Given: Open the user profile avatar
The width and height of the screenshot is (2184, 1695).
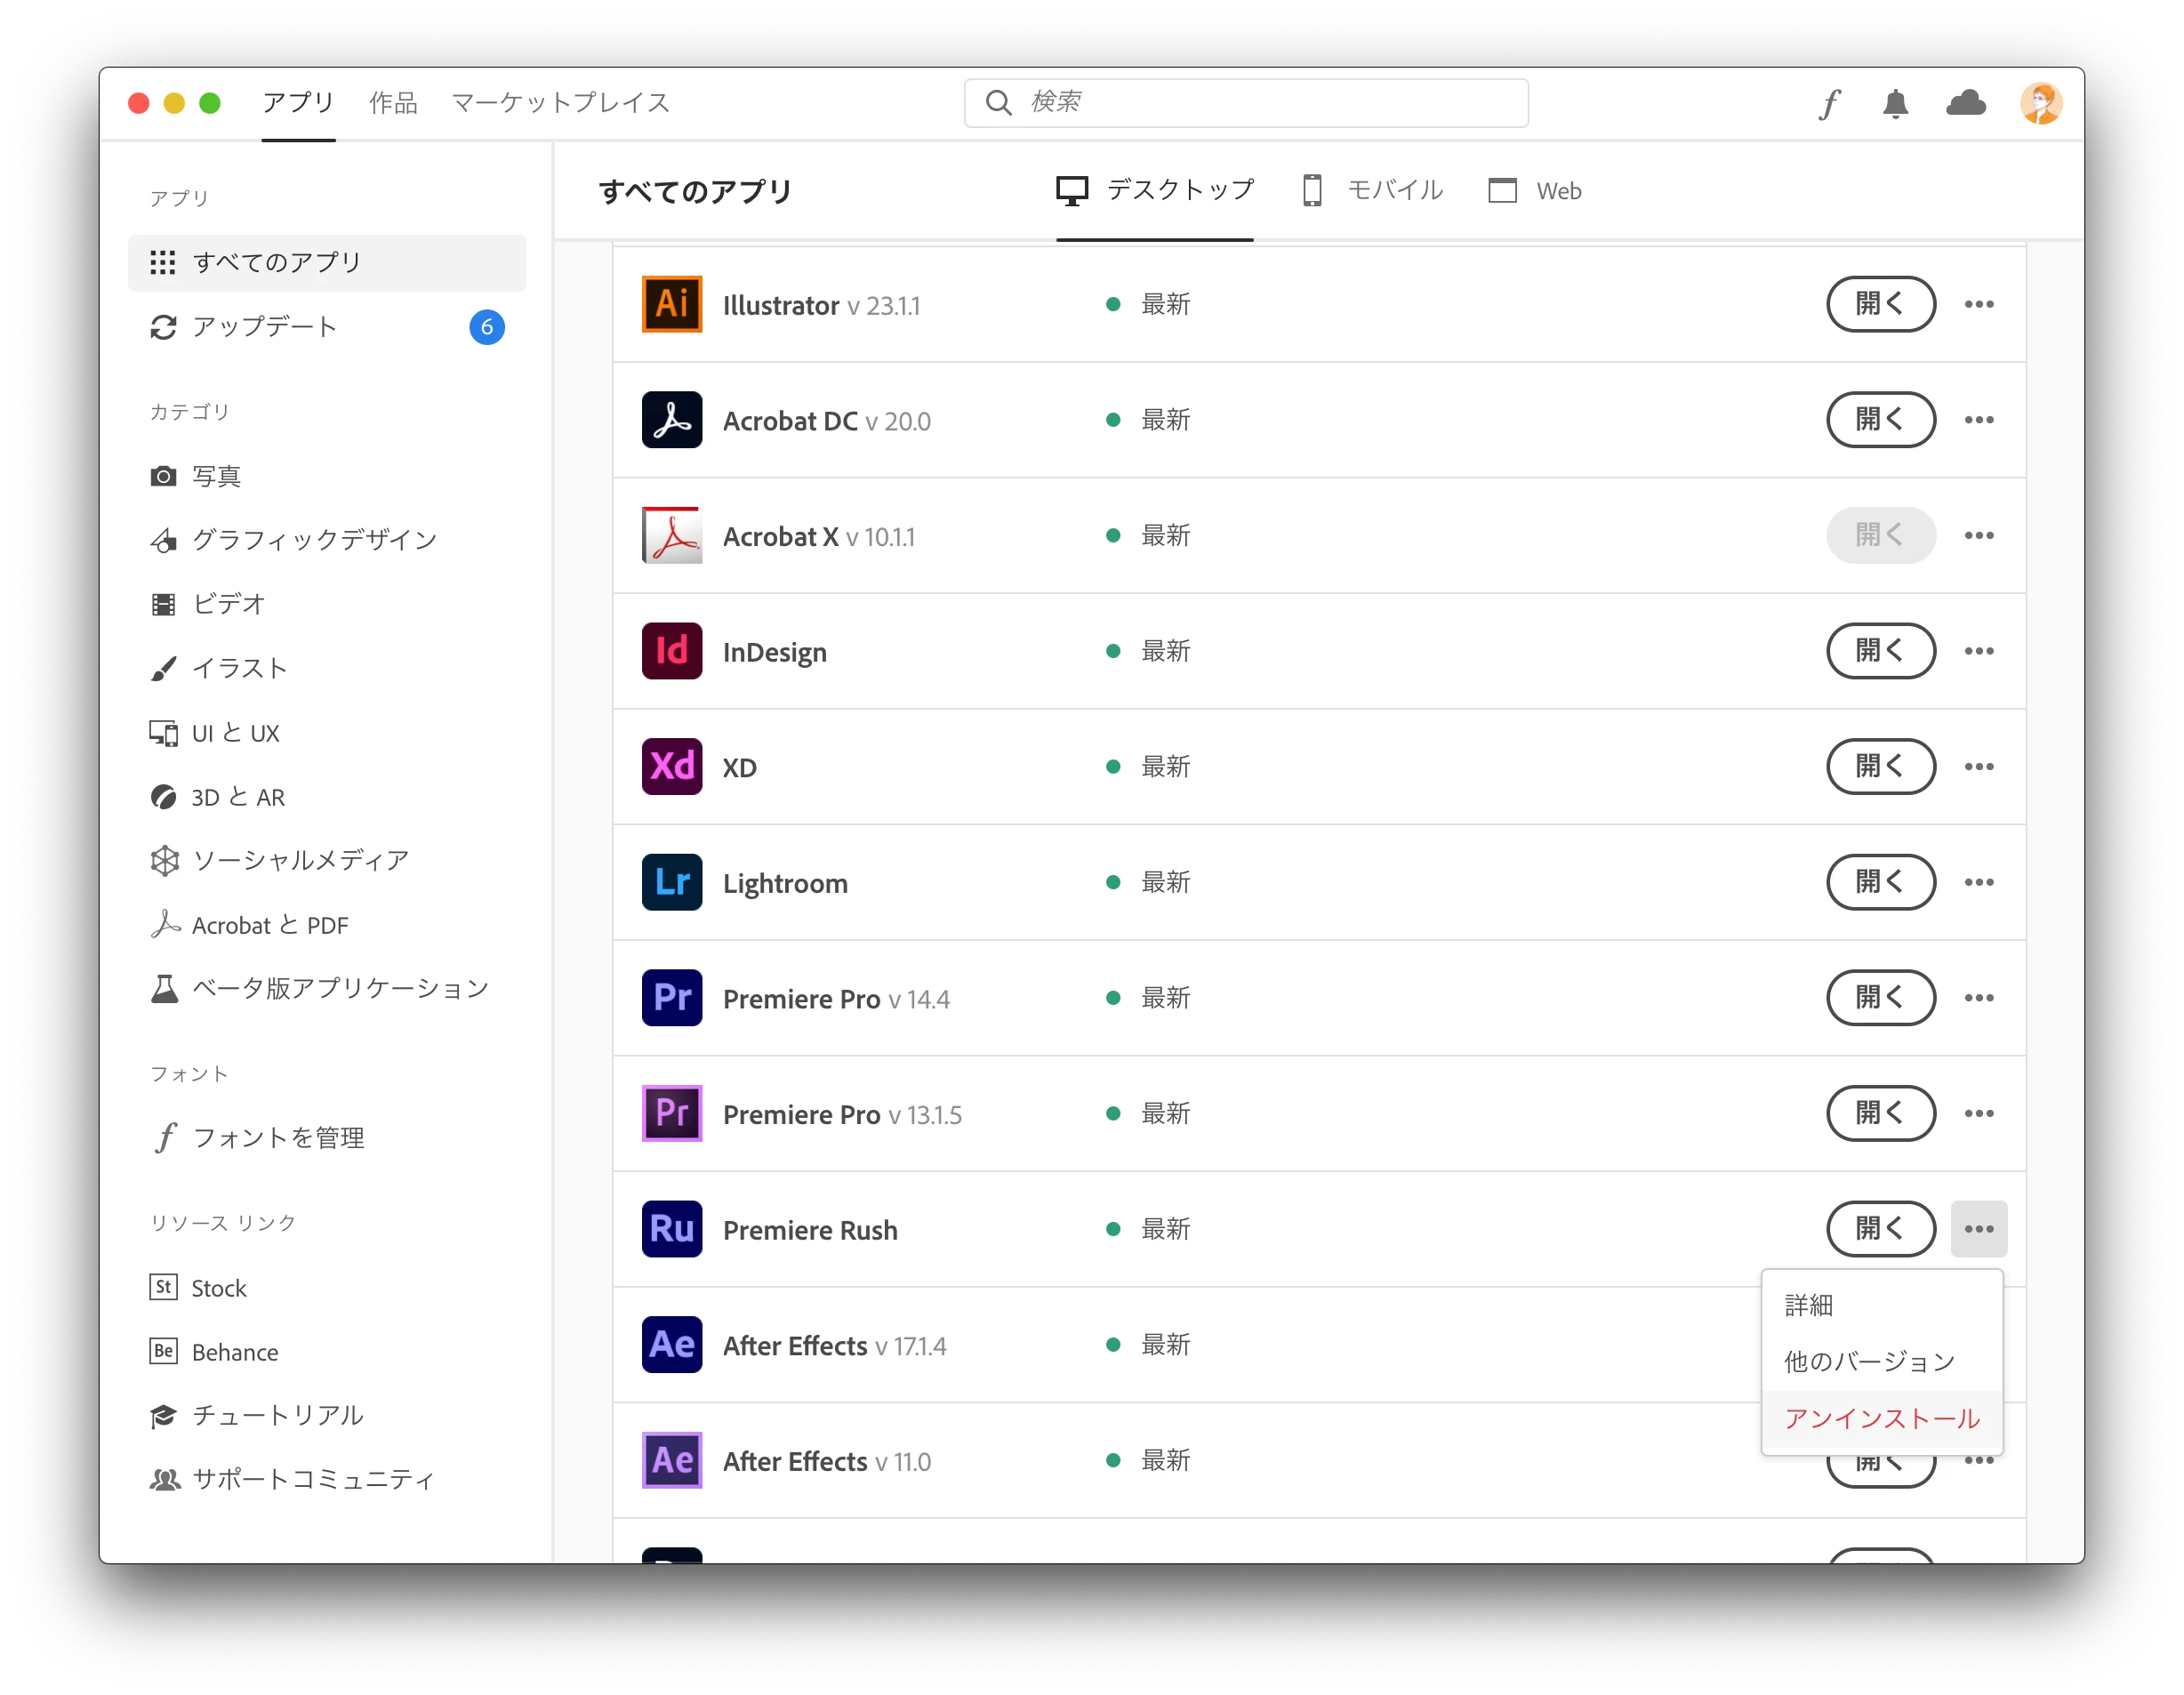Looking at the screenshot, I should point(2040,103).
